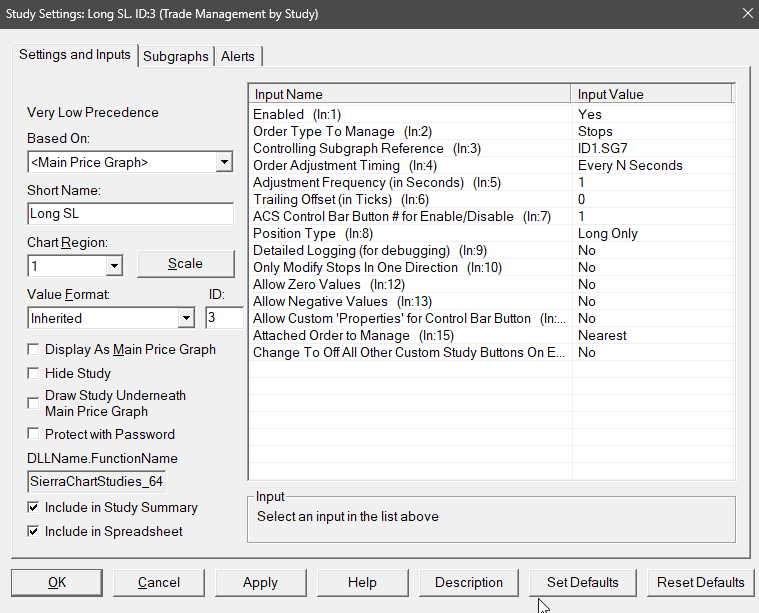This screenshot has height=613, width=759.
Task: Select the Position Type input row
Action: coord(410,234)
